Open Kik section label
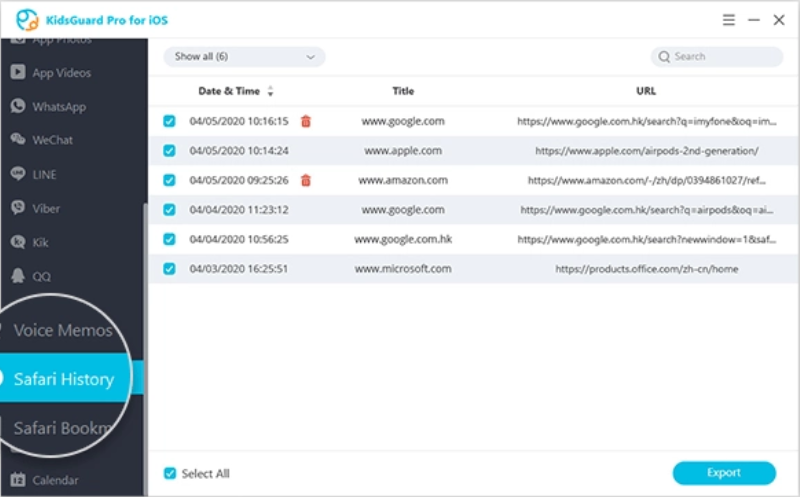Screen dimensions: 800x497 click(40, 242)
